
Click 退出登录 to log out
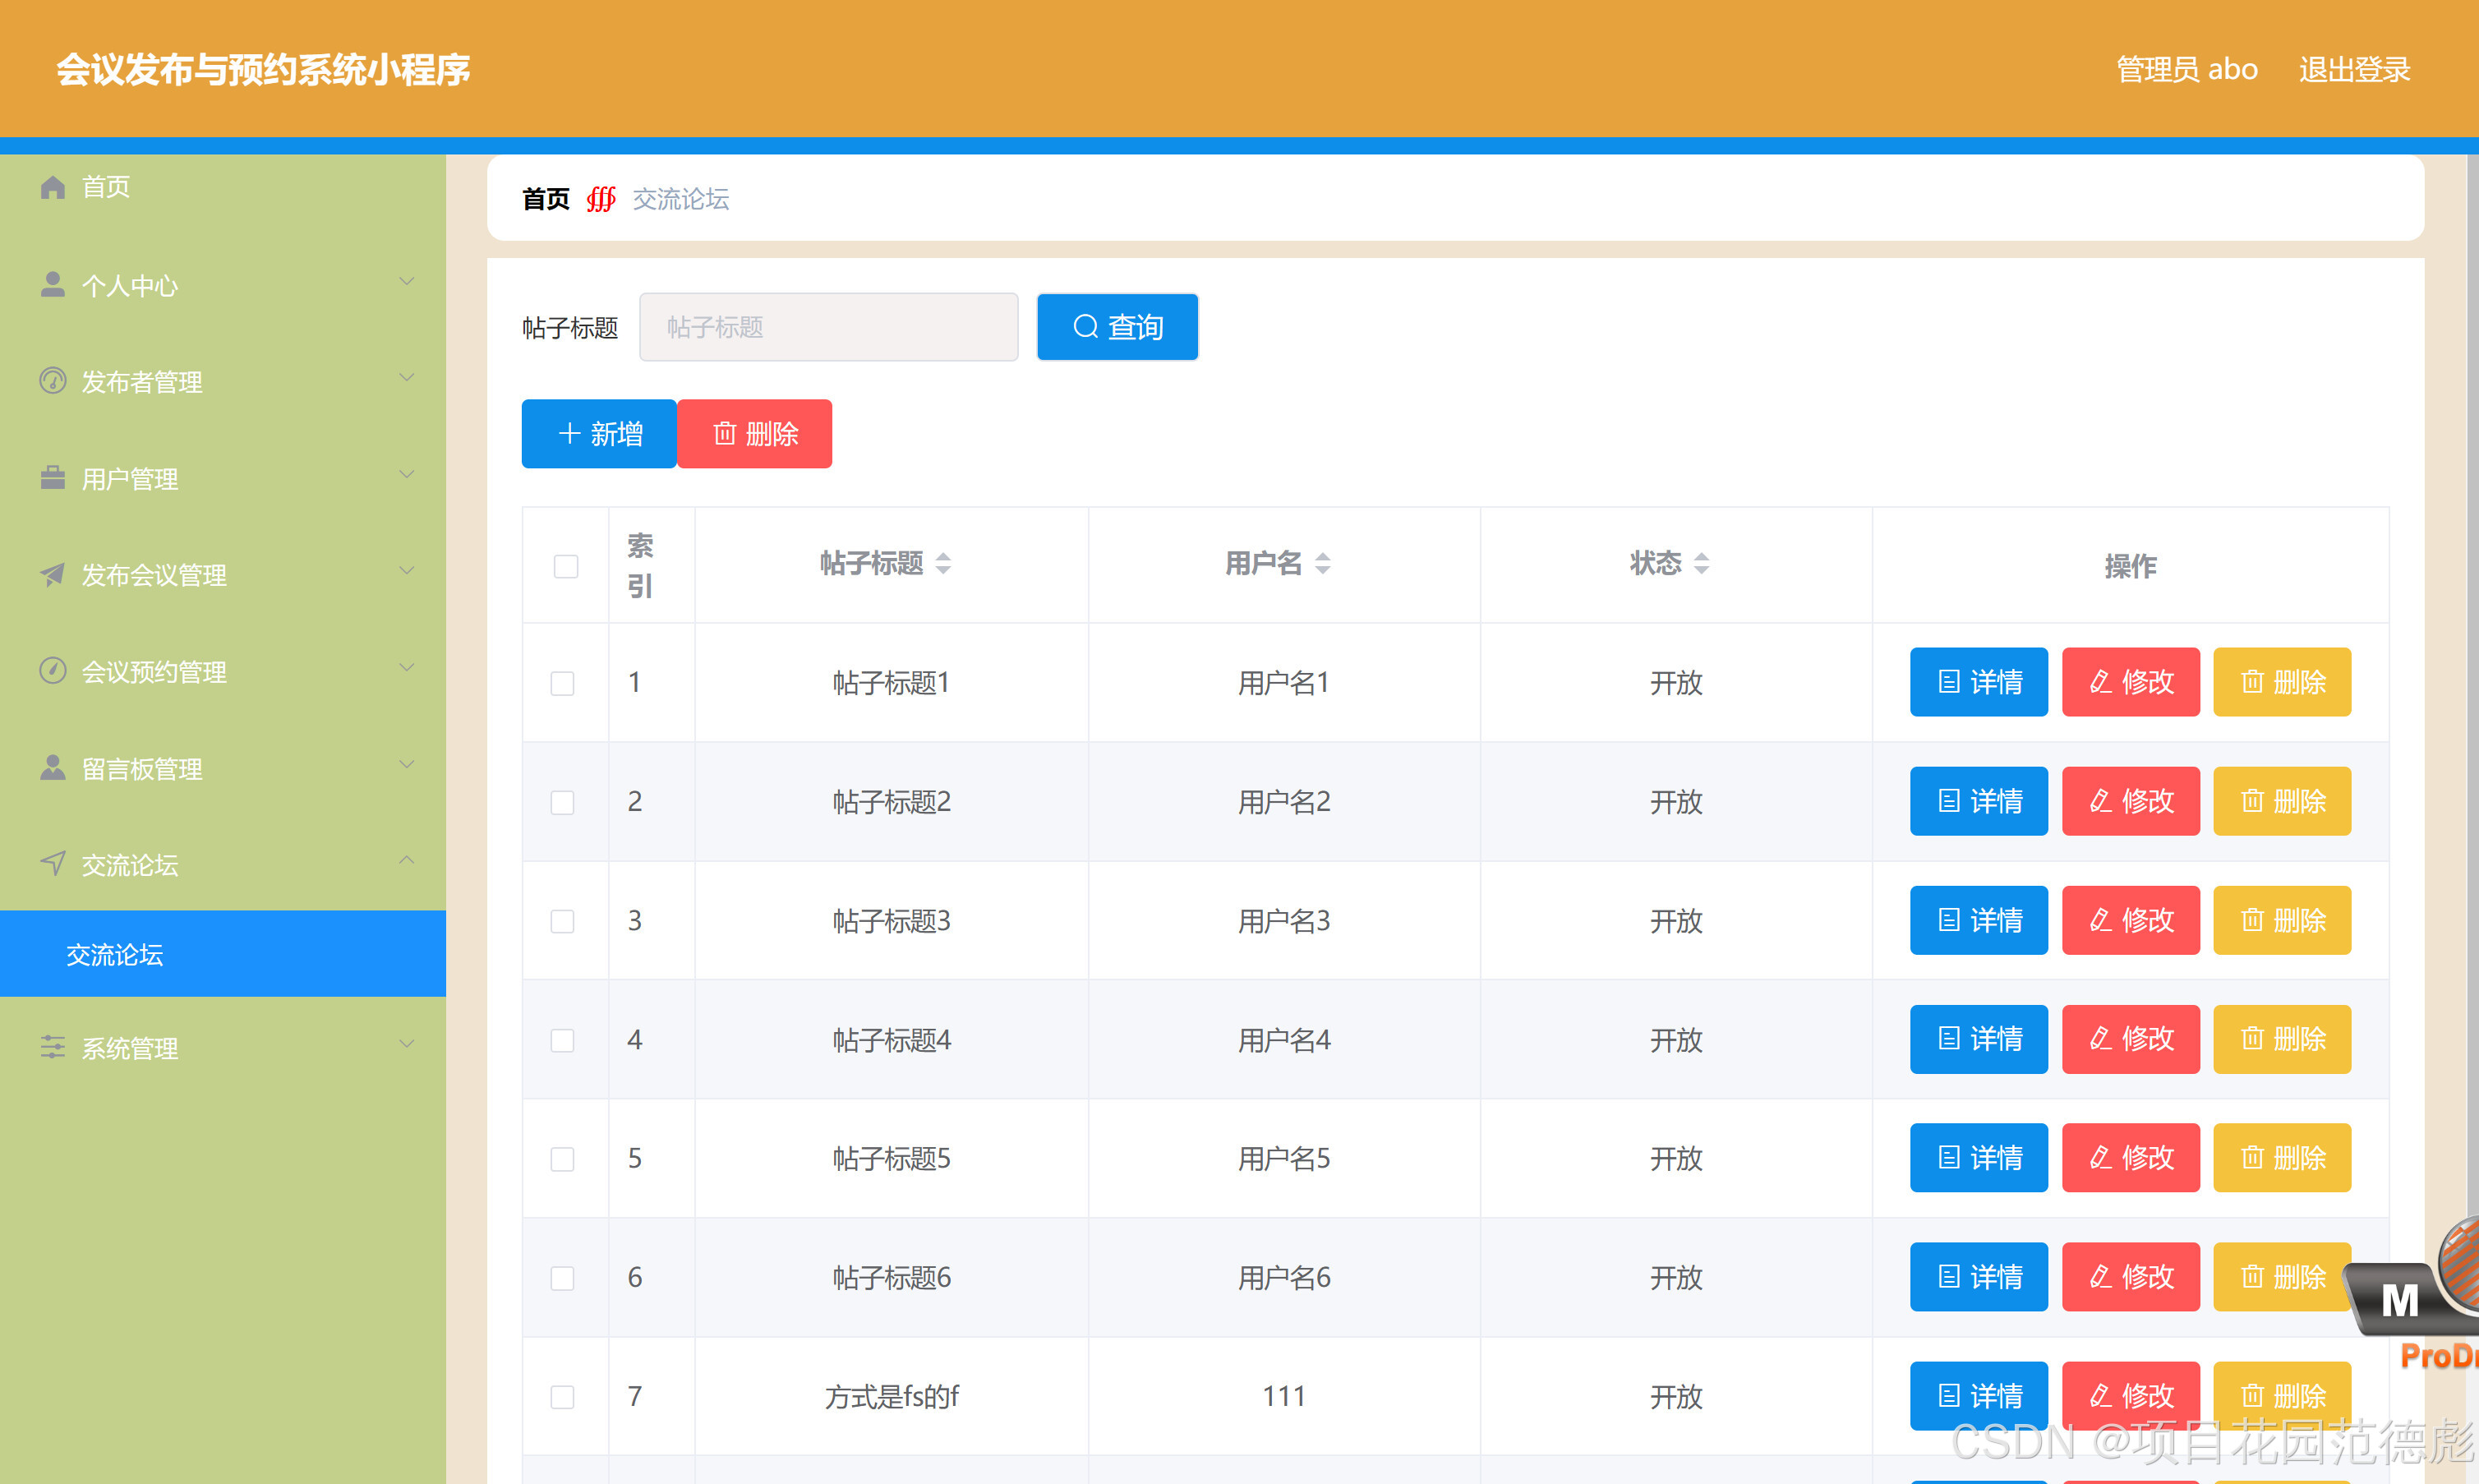coord(2354,69)
